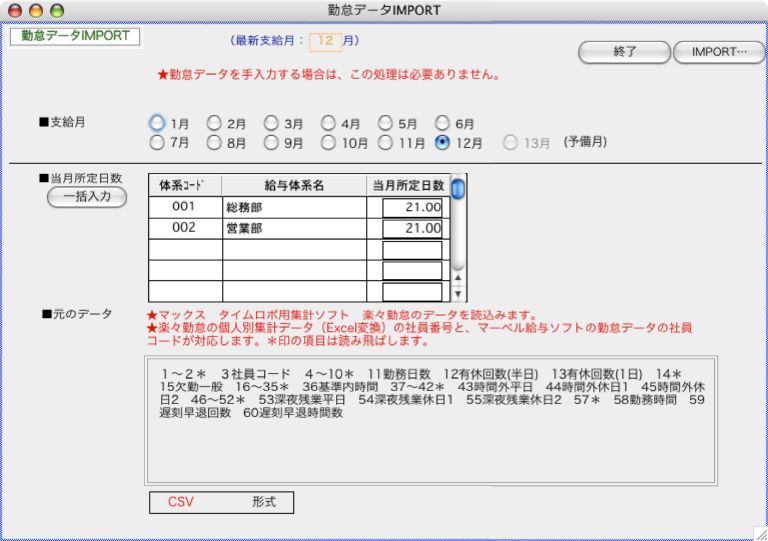Select the 7月 radio button
Image resolution: width=768 pixels, height=541 pixels.
coord(157,143)
